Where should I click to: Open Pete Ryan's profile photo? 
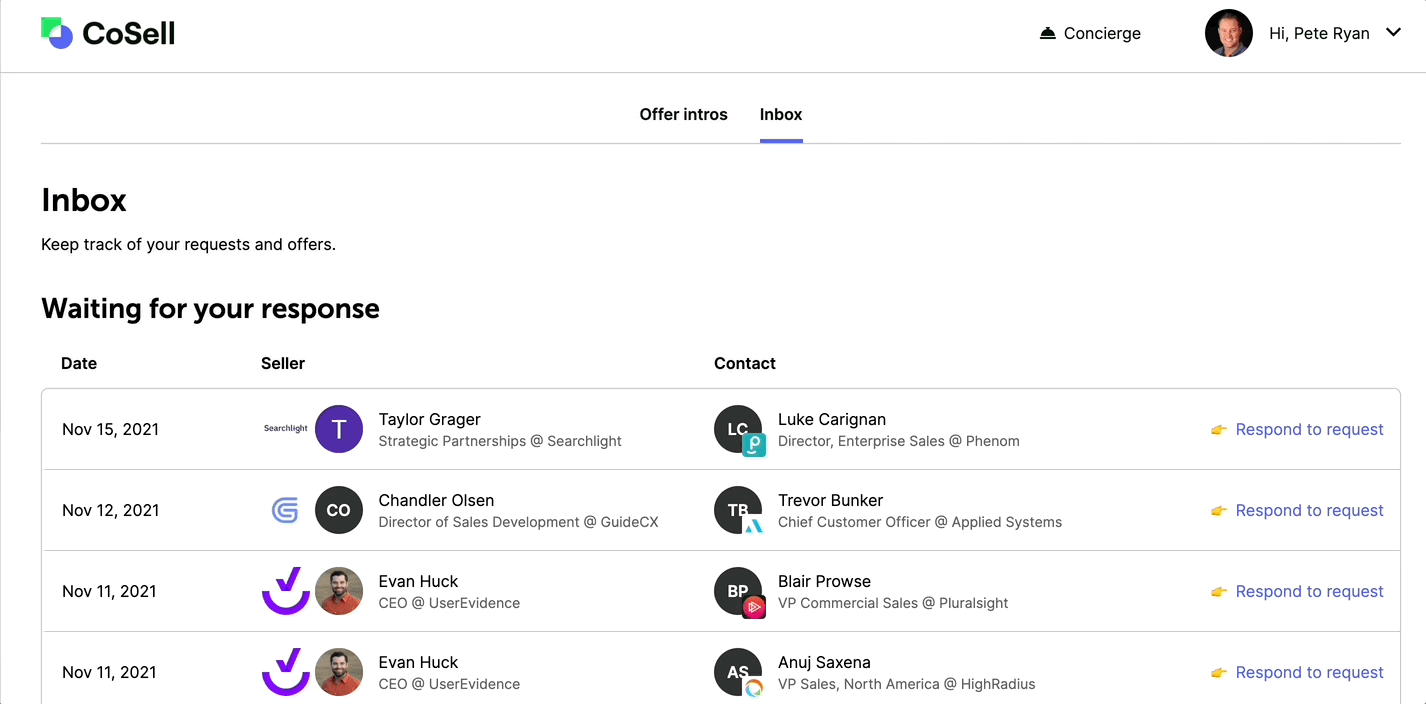click(1229, 33)
